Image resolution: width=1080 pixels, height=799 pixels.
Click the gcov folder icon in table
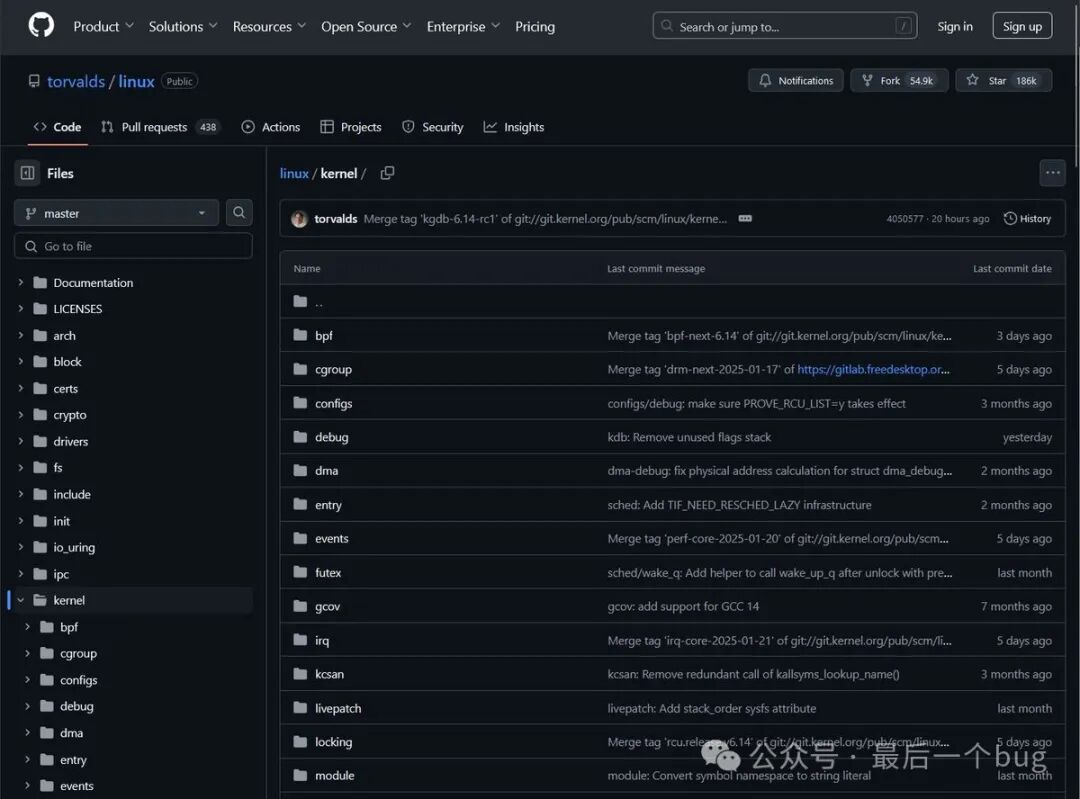coord(300,606)
